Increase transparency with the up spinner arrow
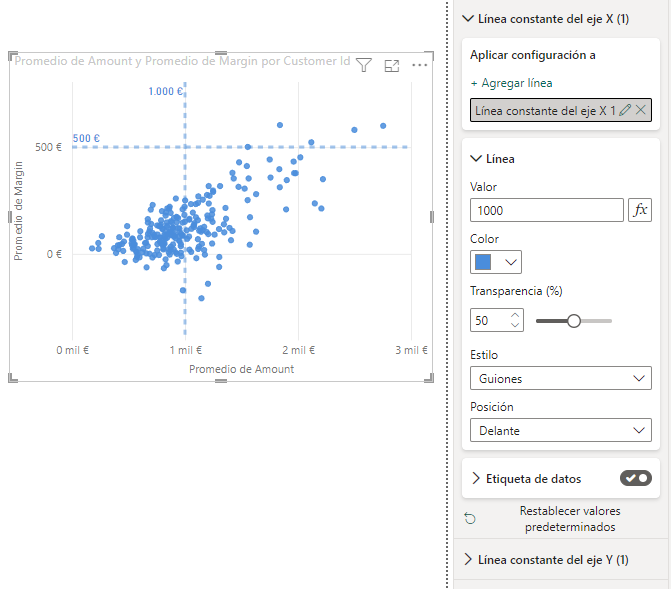 point(515,316)
